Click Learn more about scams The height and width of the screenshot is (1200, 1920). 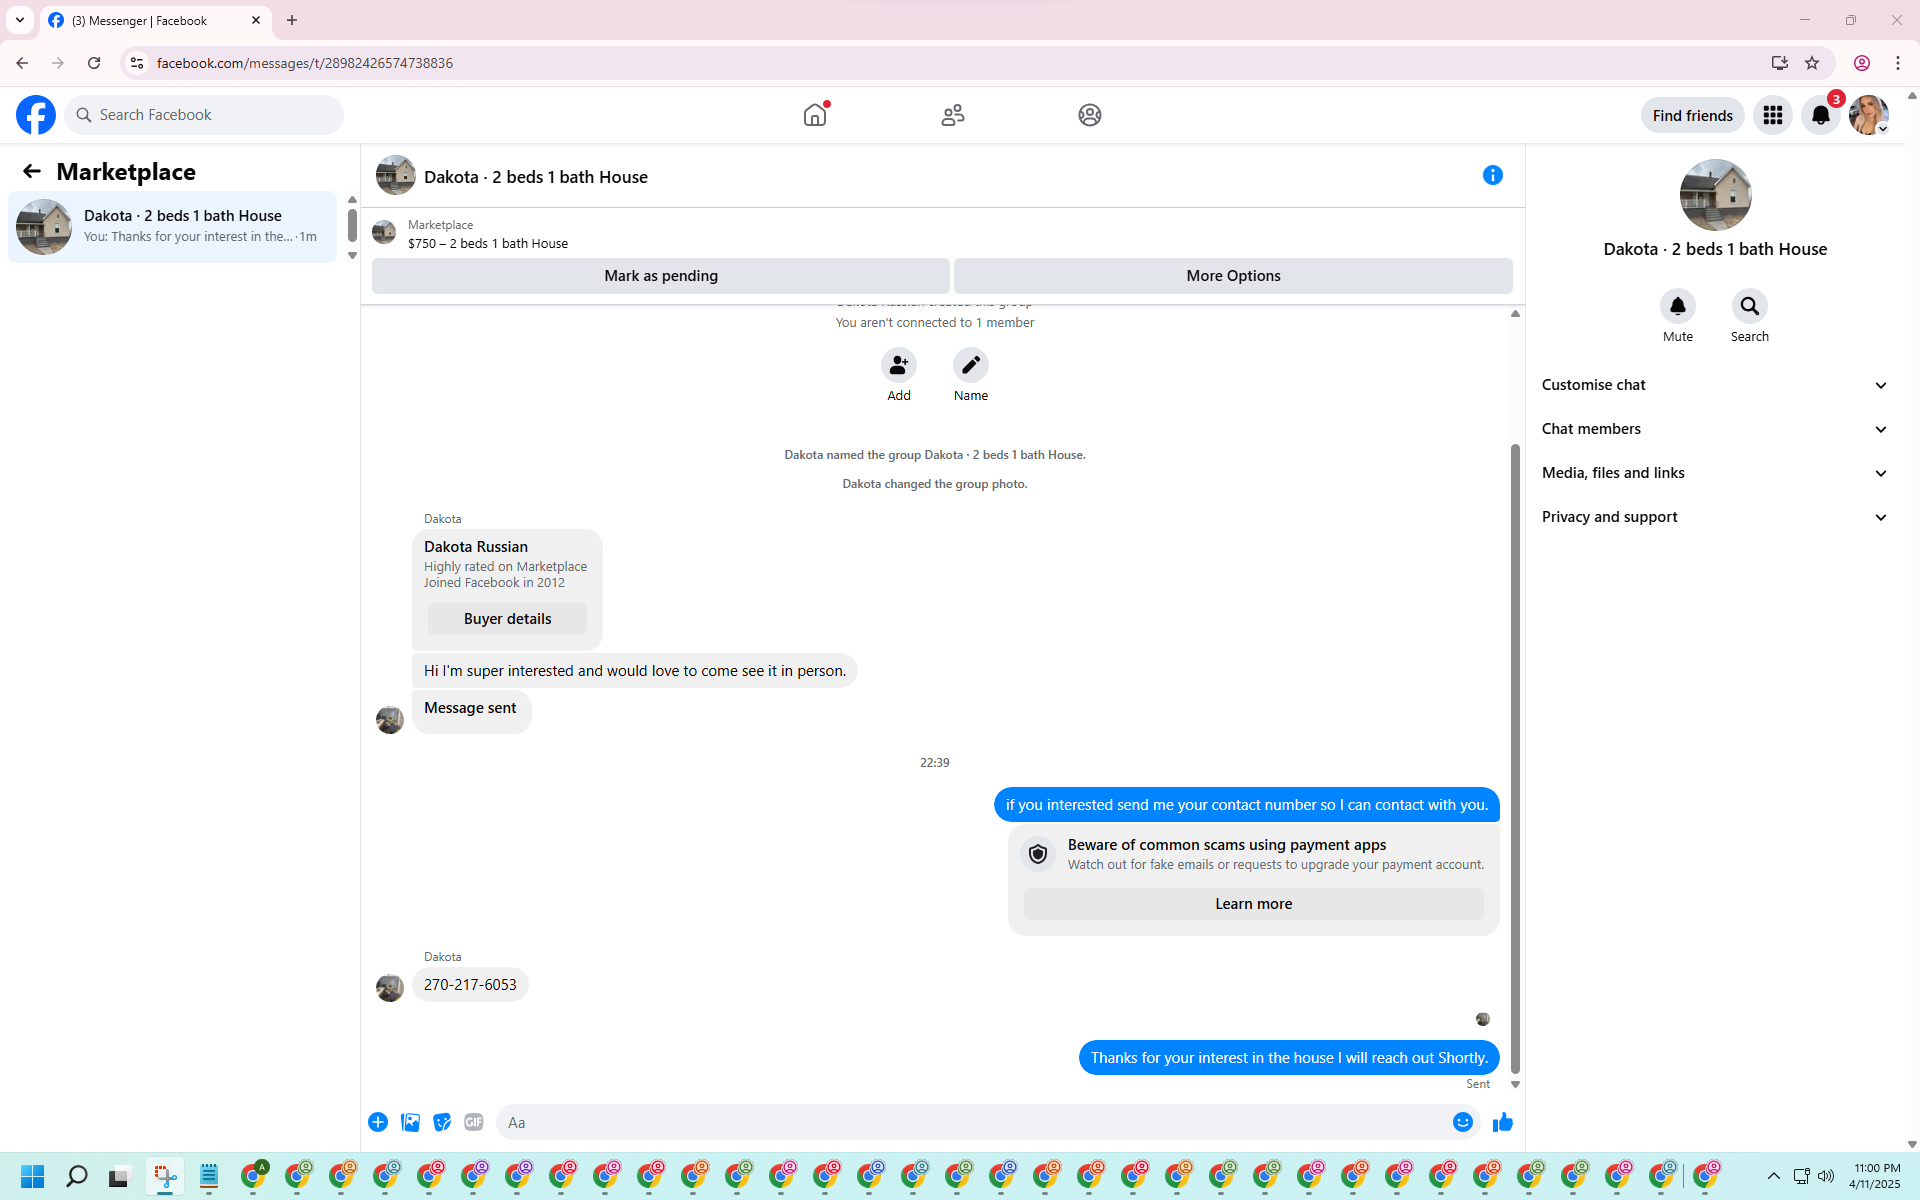(x=1253, y=904)
